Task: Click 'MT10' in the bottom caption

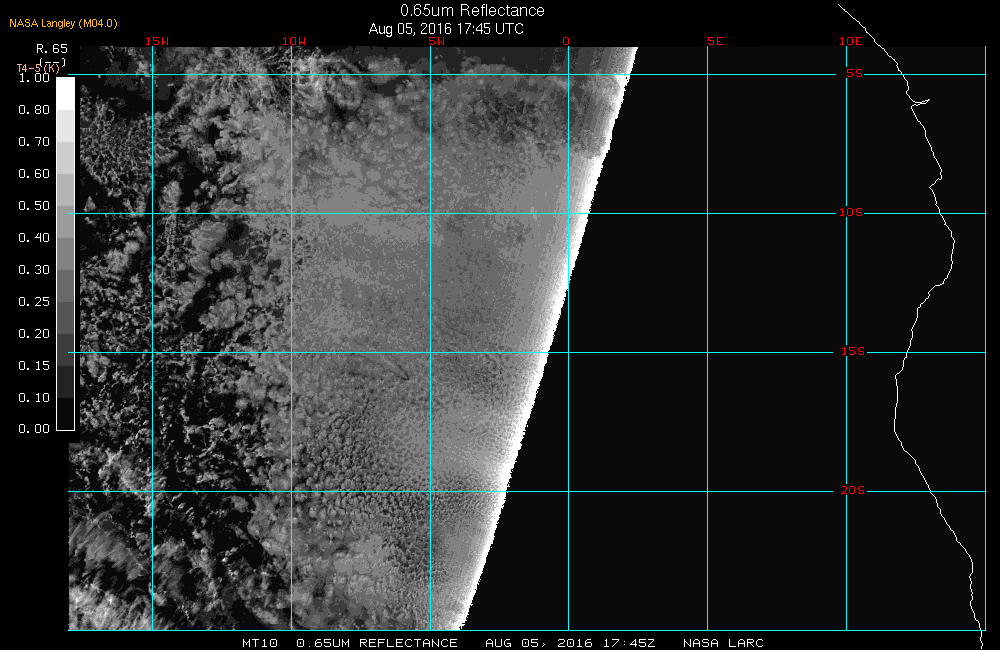Action: coord(260,643)
